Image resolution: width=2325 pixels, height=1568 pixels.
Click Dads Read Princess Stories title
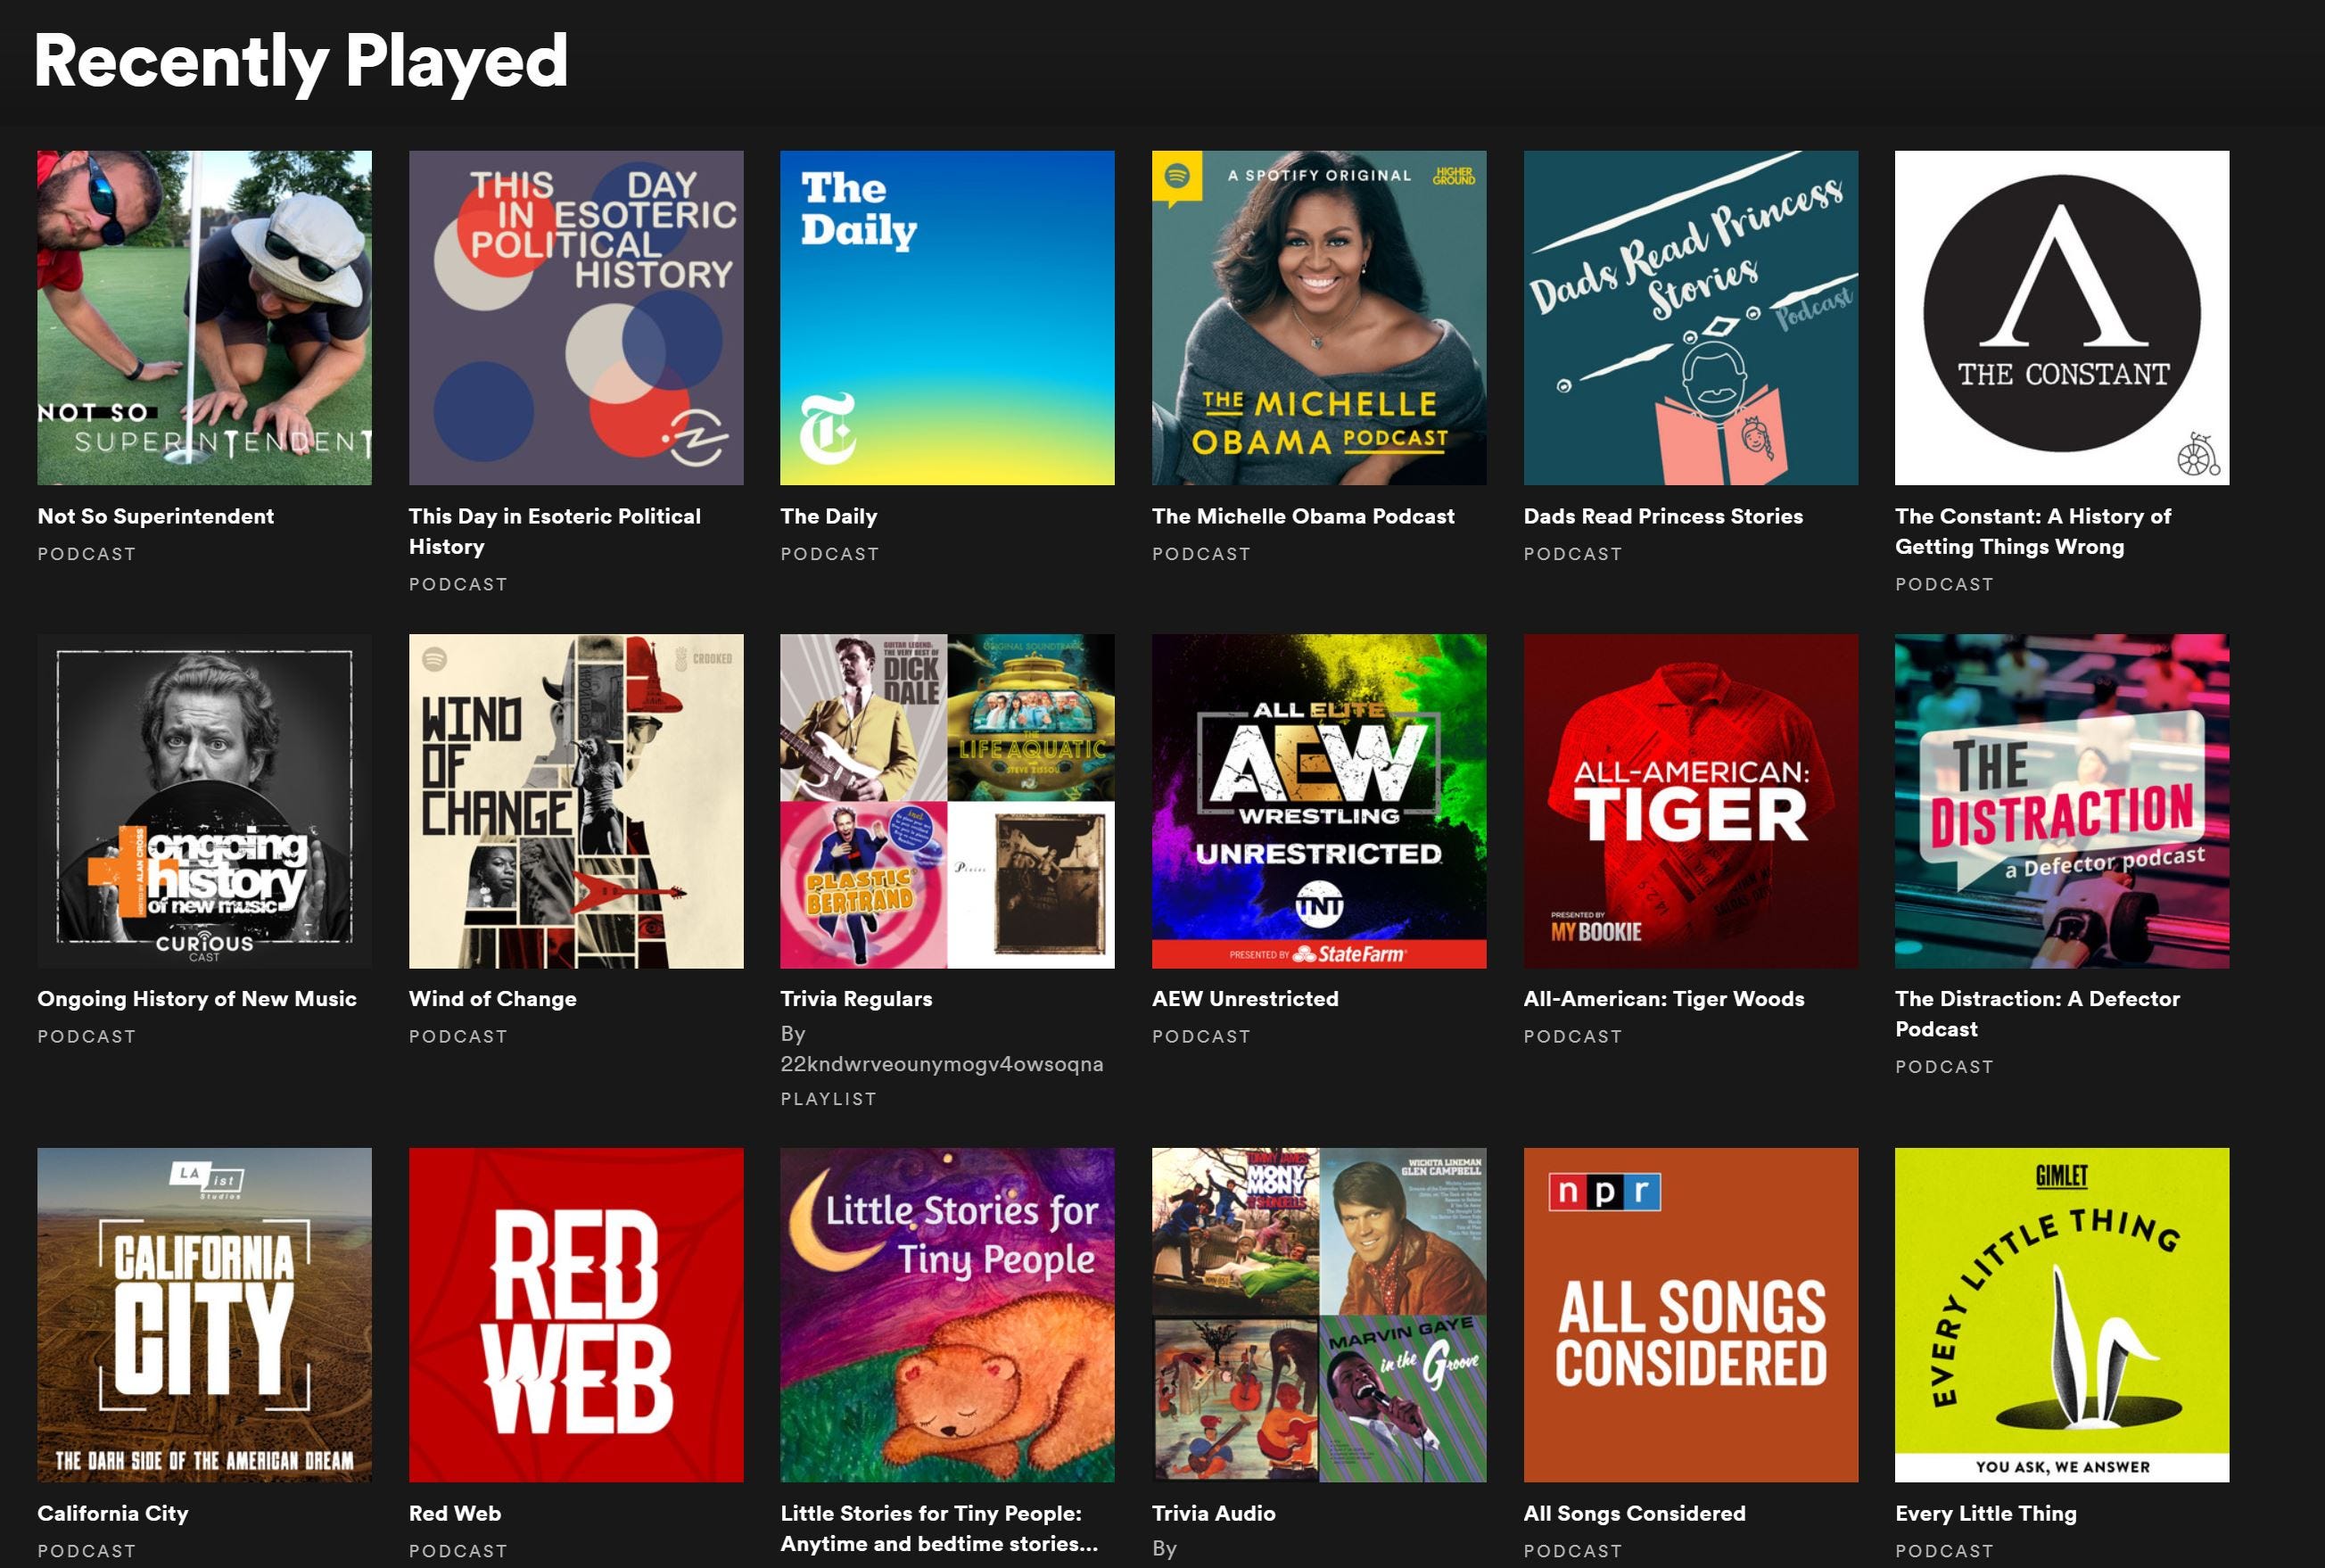[x=1663, y=516]
